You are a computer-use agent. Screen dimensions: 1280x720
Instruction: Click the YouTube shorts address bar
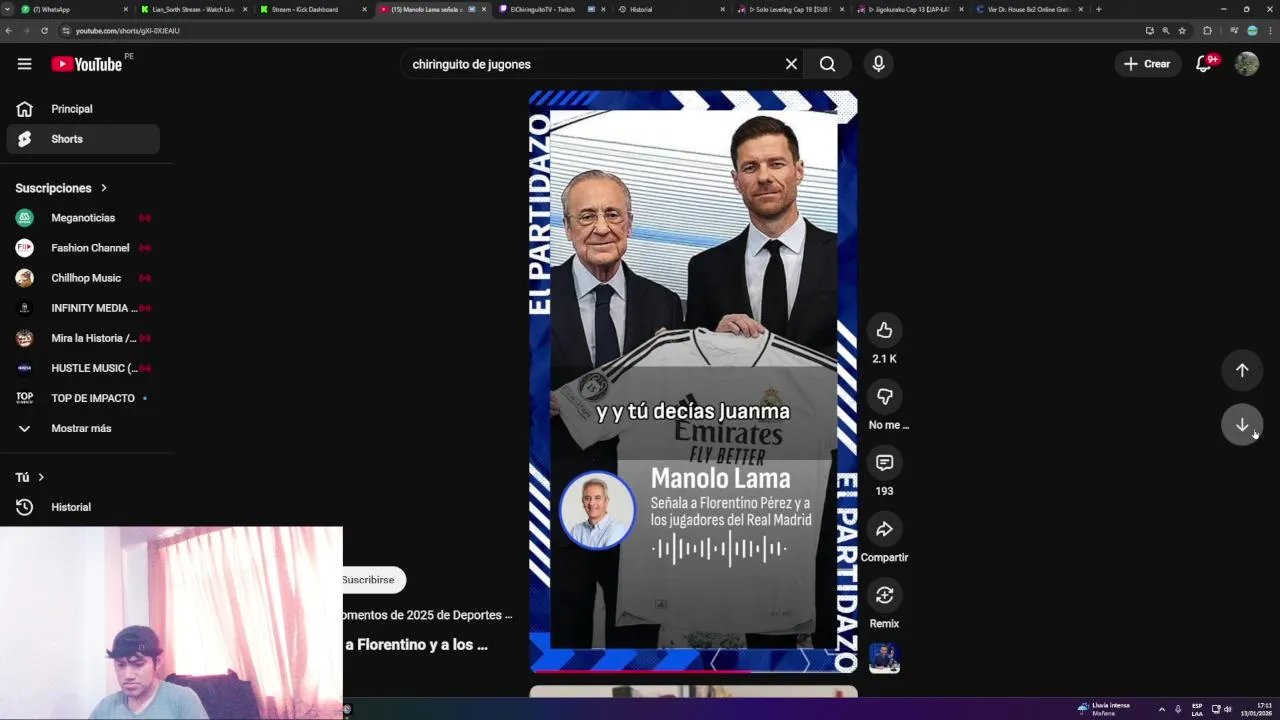click(x=600, y=31)
